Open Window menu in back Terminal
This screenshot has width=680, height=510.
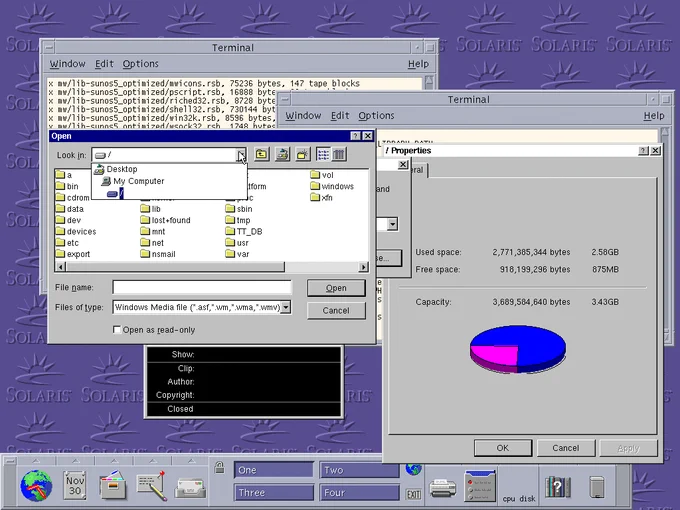[67, 64]
